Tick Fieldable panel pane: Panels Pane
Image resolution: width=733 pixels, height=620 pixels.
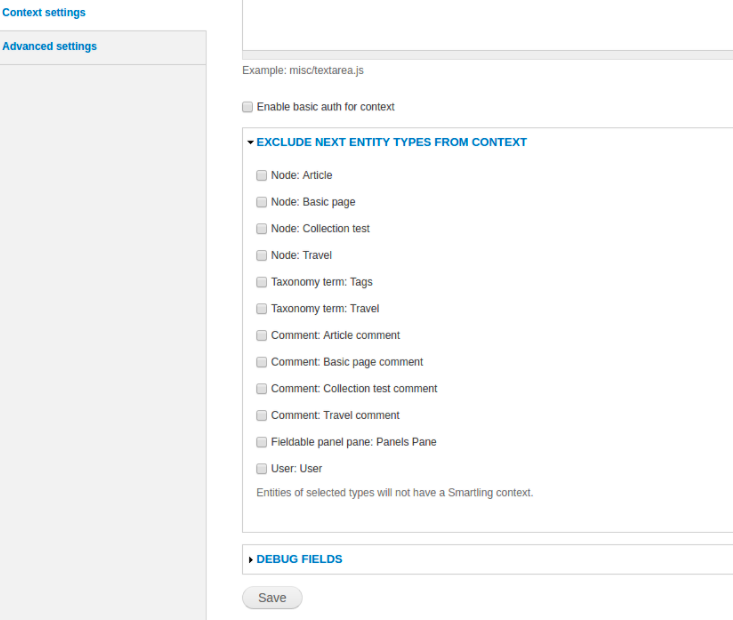click(x=261, y=442)
